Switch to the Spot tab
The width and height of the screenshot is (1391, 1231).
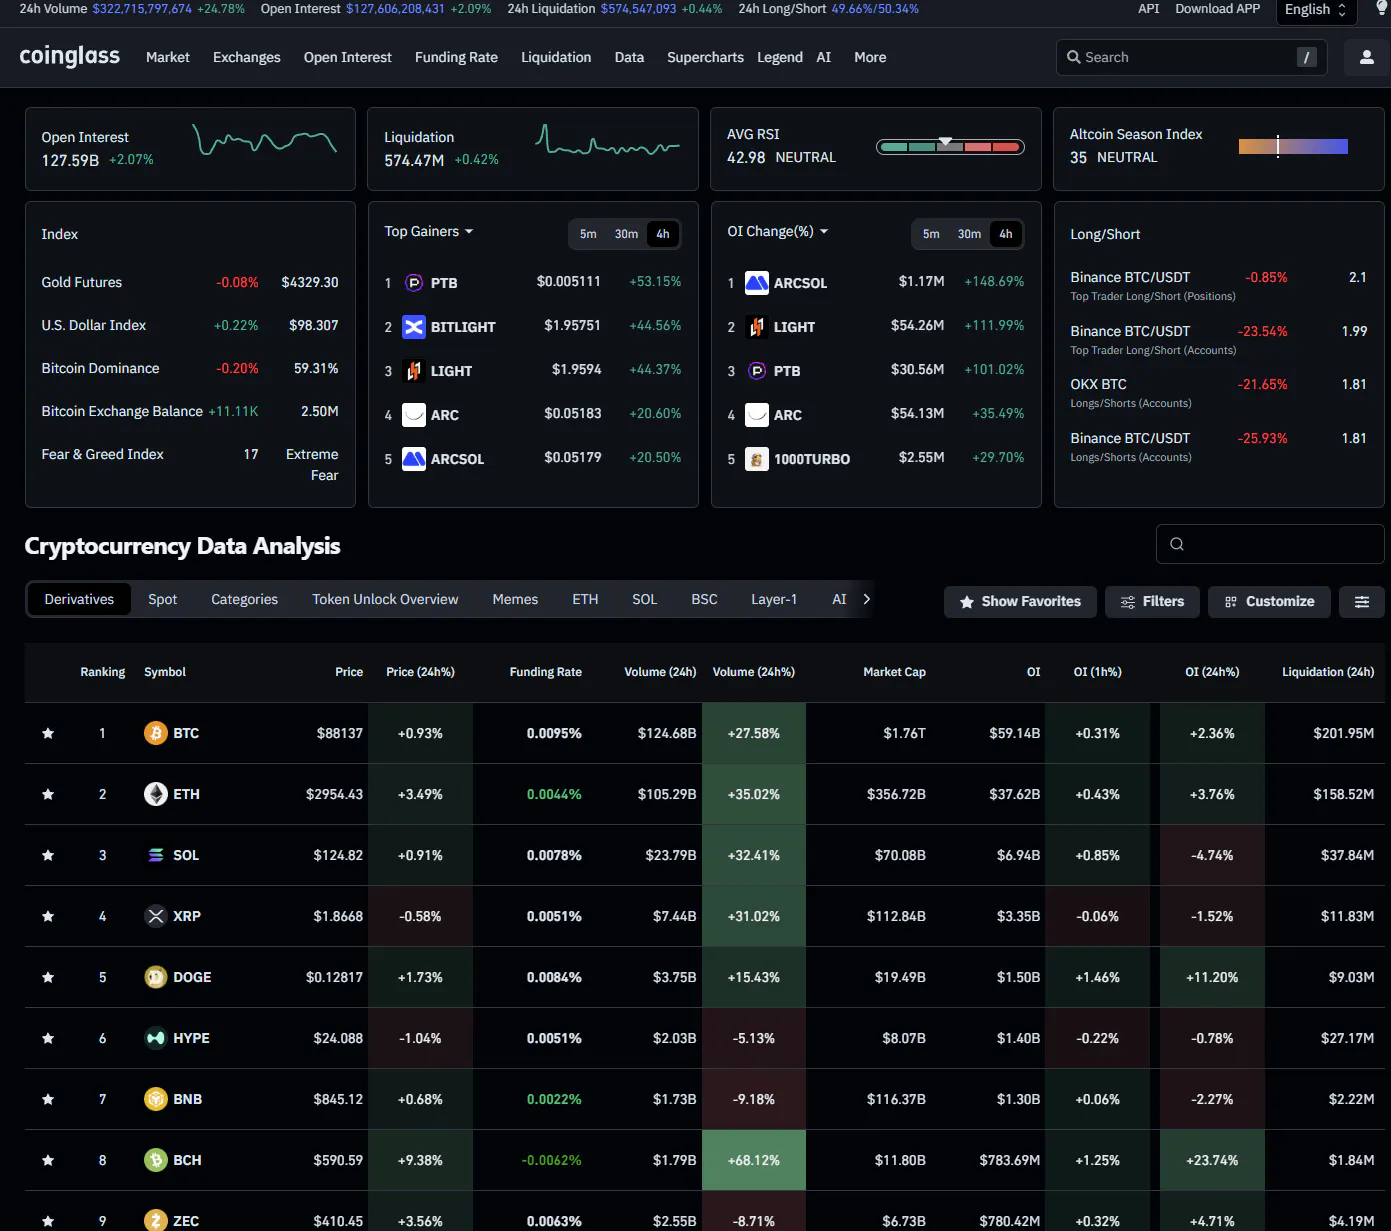[162, 599]
